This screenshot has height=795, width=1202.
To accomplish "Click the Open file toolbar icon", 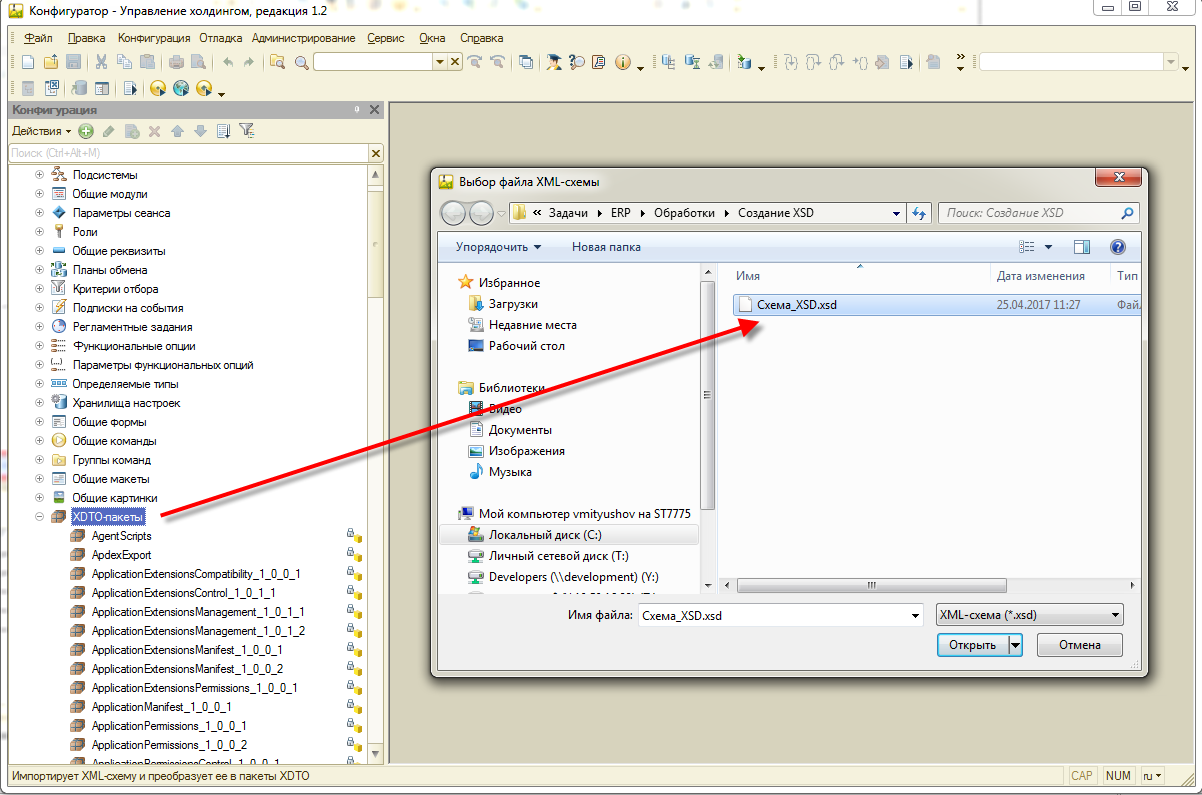I will point(51,62).
